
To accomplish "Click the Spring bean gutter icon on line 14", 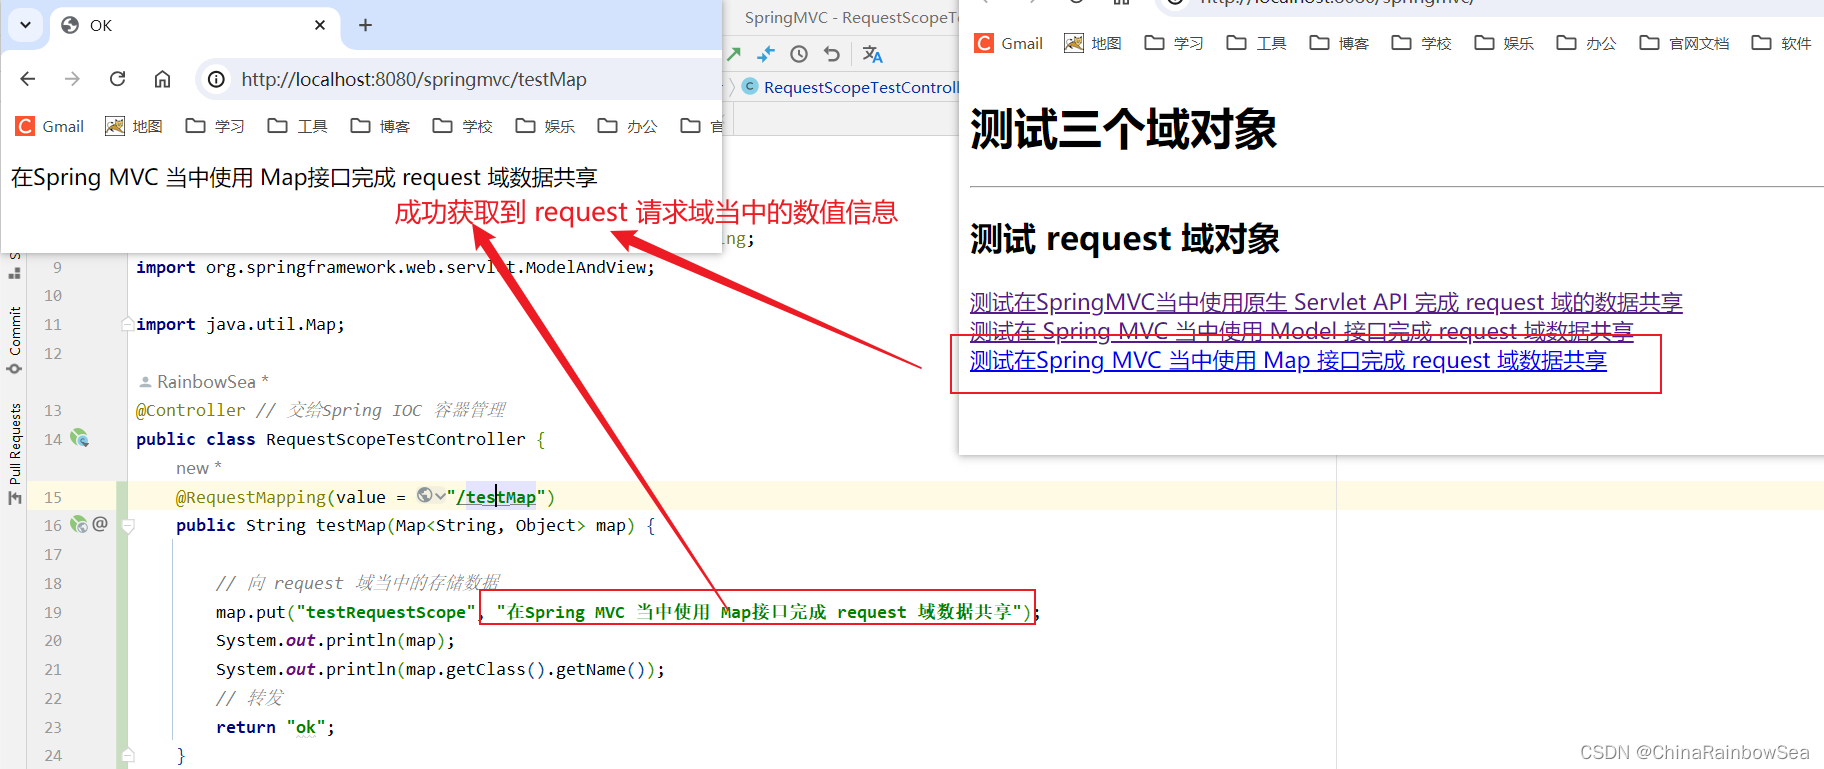I will click(80, 438).
